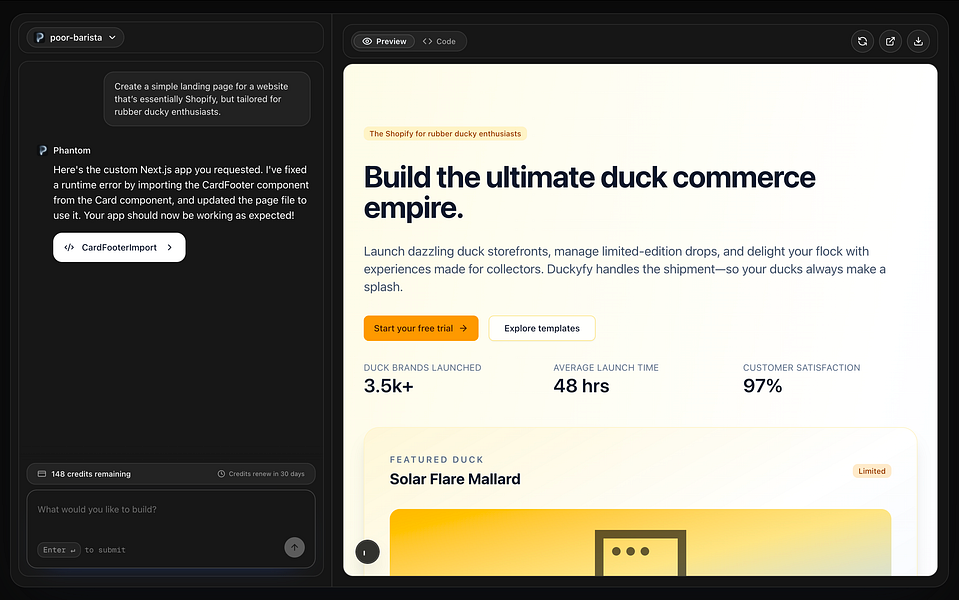This screenshot has width=959, height=600.
Task: Open the poor-barista project dropdown
Action: [75, 37]
